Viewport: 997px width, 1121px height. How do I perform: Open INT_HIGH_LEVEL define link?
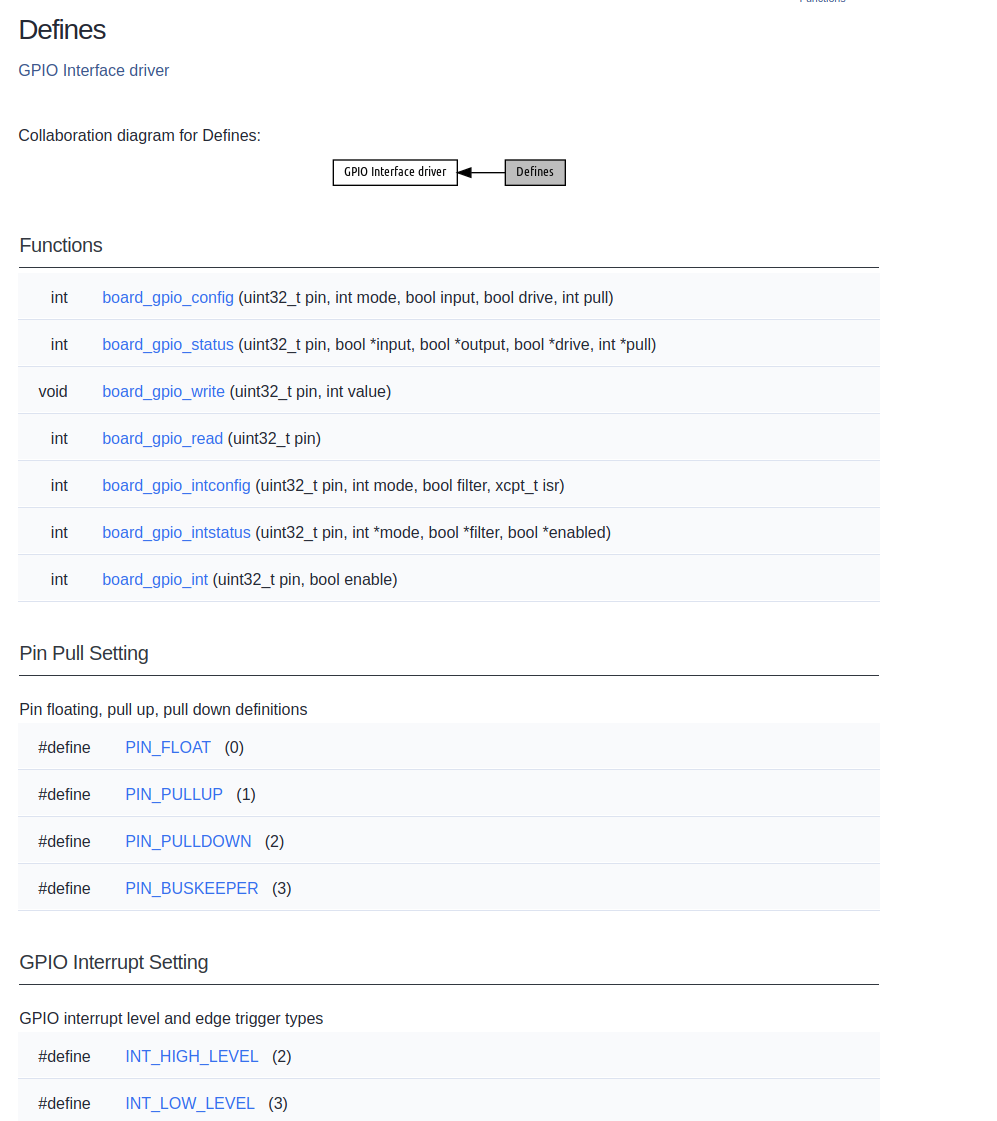192,1057
